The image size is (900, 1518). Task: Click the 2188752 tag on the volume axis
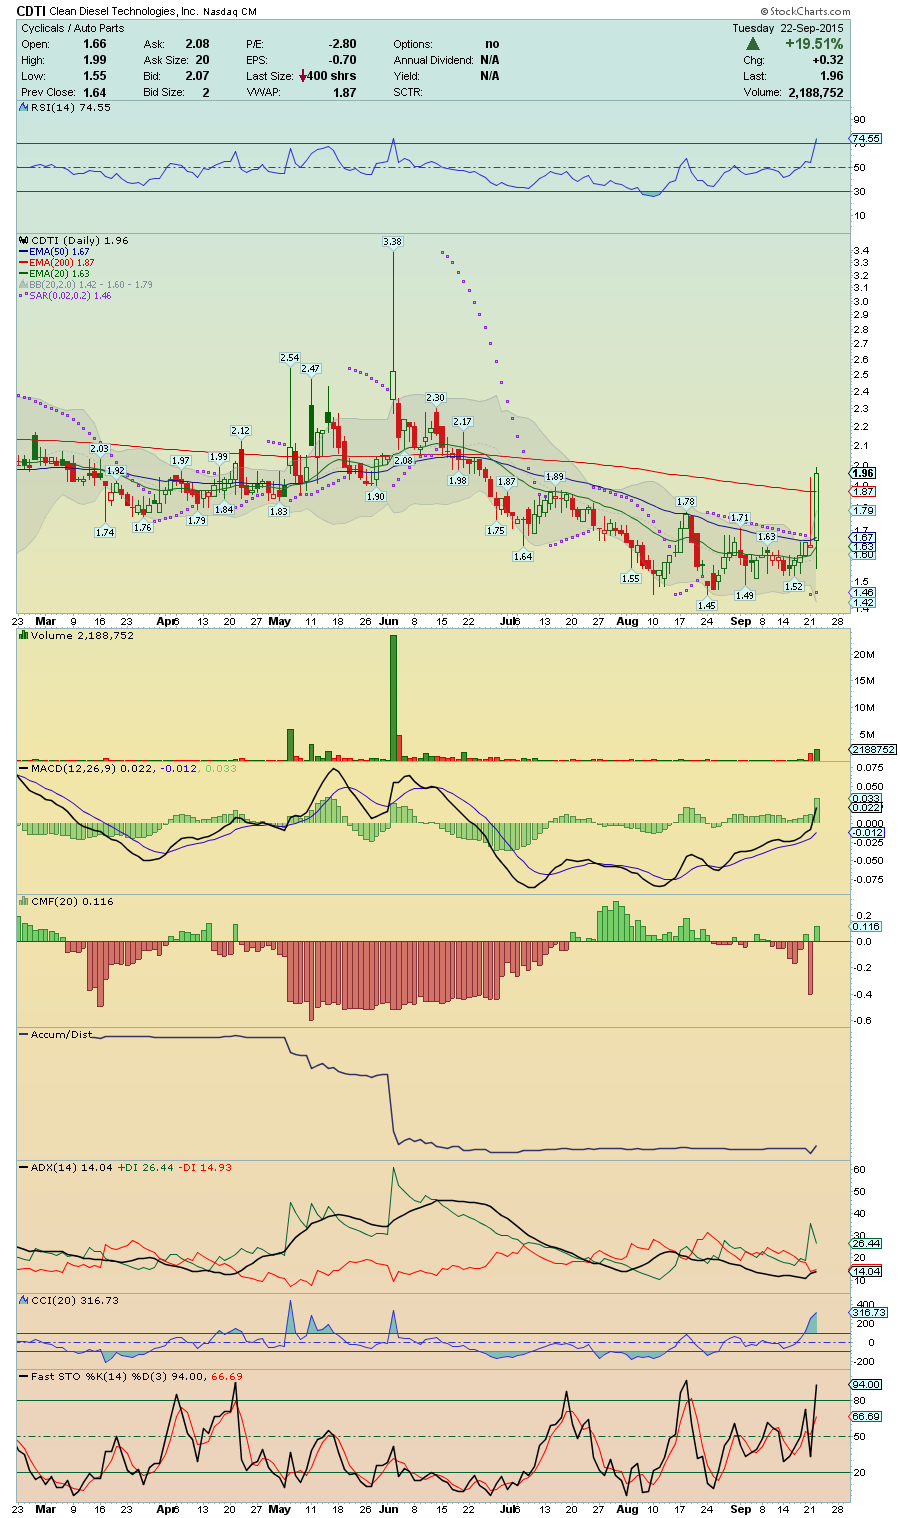[x=873, y=749]
